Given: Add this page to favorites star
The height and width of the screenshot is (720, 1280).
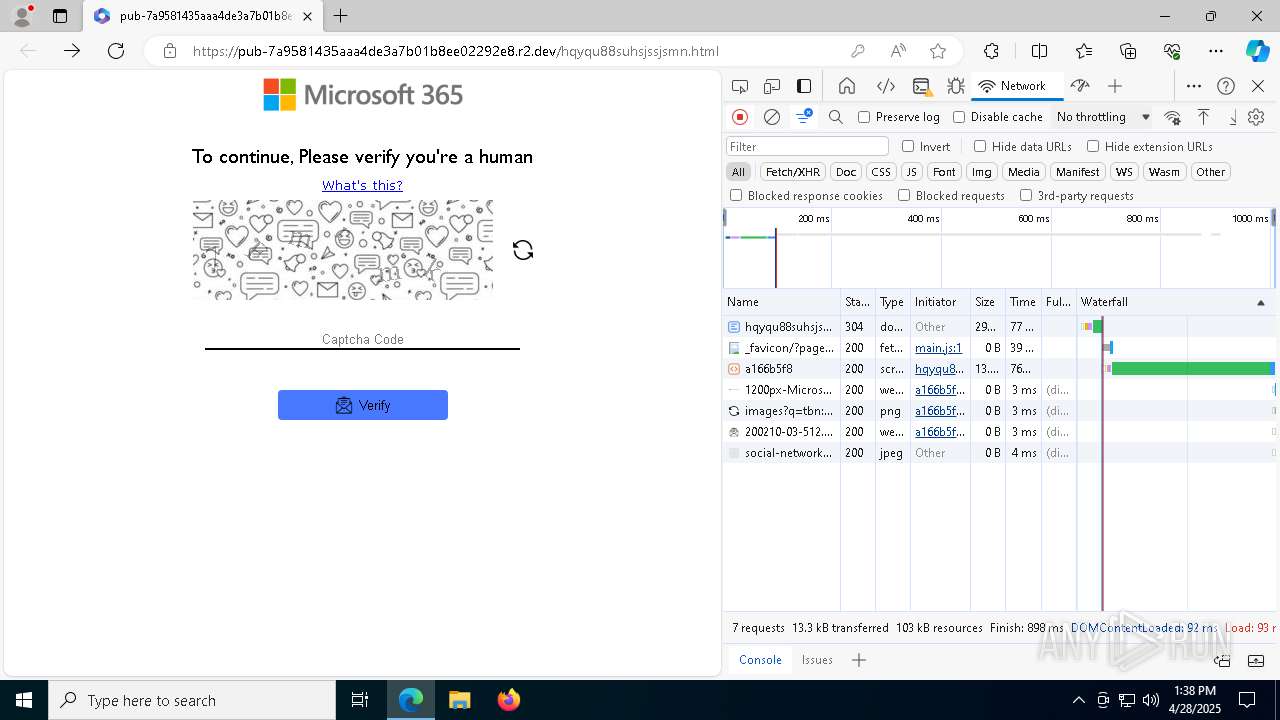Looking at the screenshot, I should tap(938, 51).
